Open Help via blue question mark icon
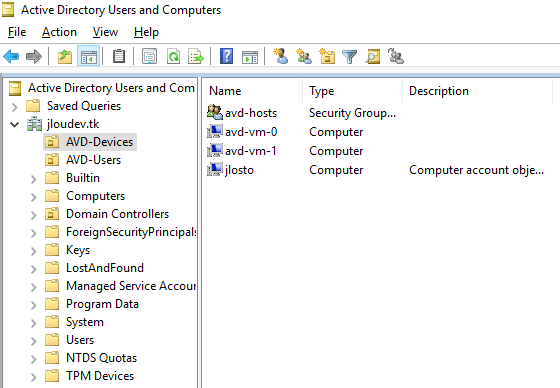The width and height of the screenshot is (560, 388). tap(226, 56)
